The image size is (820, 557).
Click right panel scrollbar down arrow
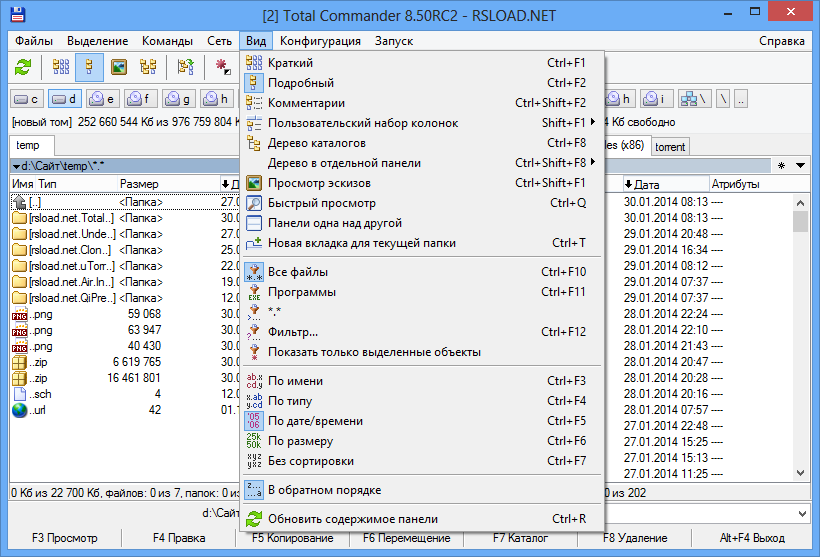801,473
